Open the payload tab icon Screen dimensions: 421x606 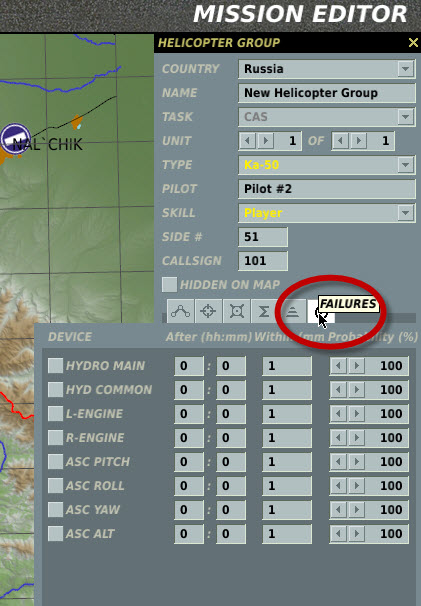(237, 311)
